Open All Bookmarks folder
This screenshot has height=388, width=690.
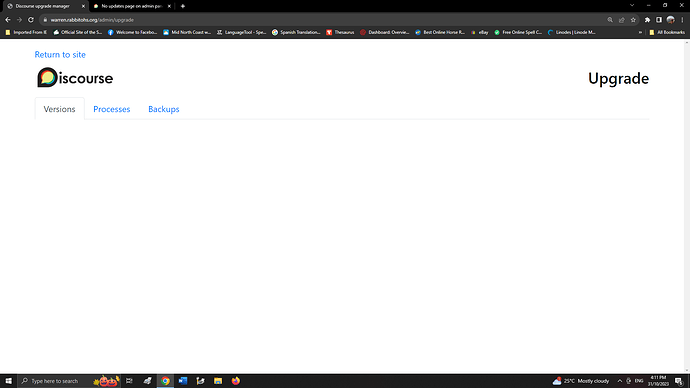pos(667,32)
